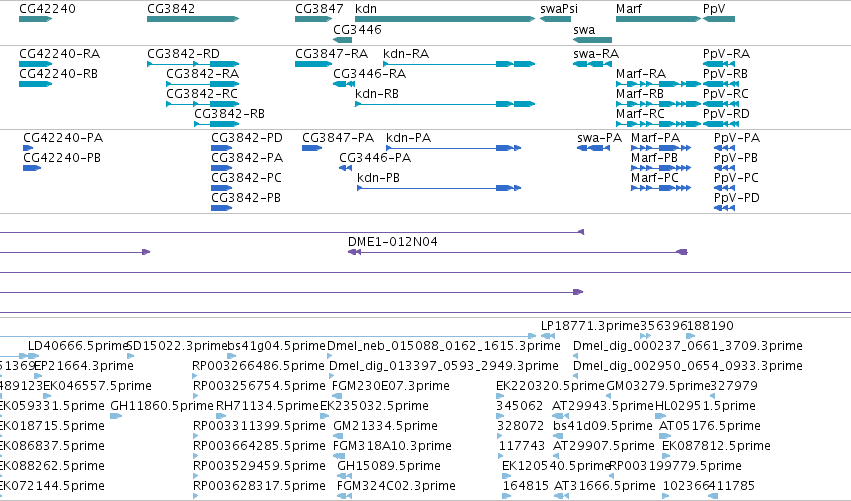Select the Marf gene bar
The width and height of the screenshot is (851, 501).
click(x=658, y=19)
